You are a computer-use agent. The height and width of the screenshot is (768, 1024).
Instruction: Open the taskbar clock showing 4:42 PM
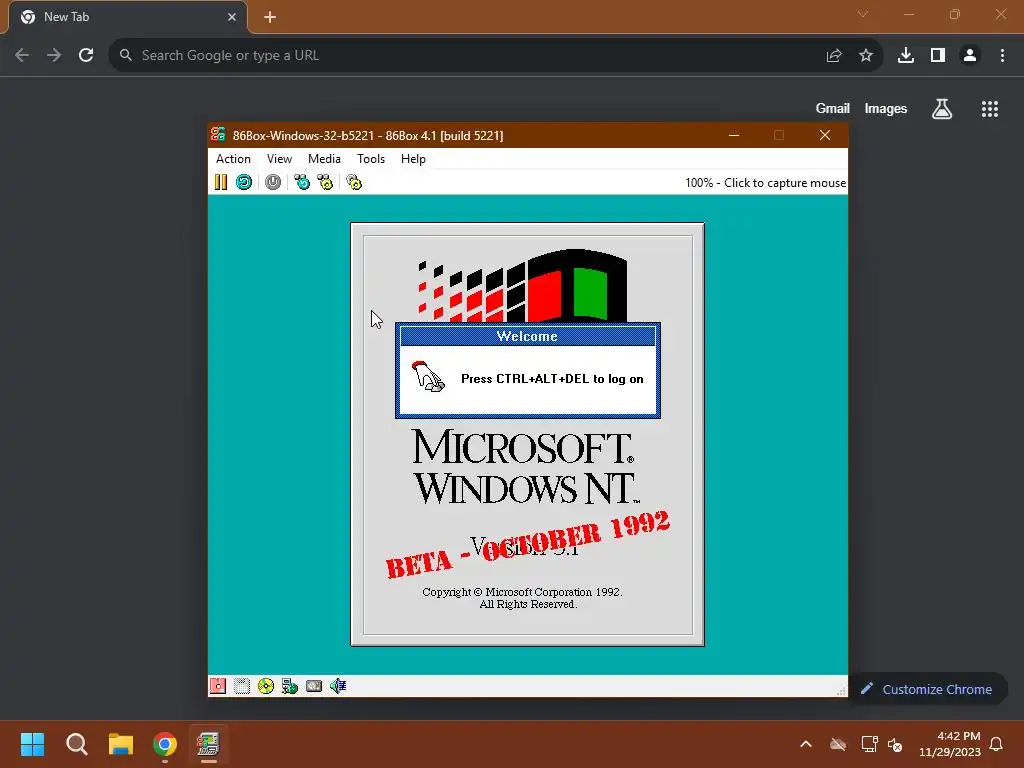point(950,744)
